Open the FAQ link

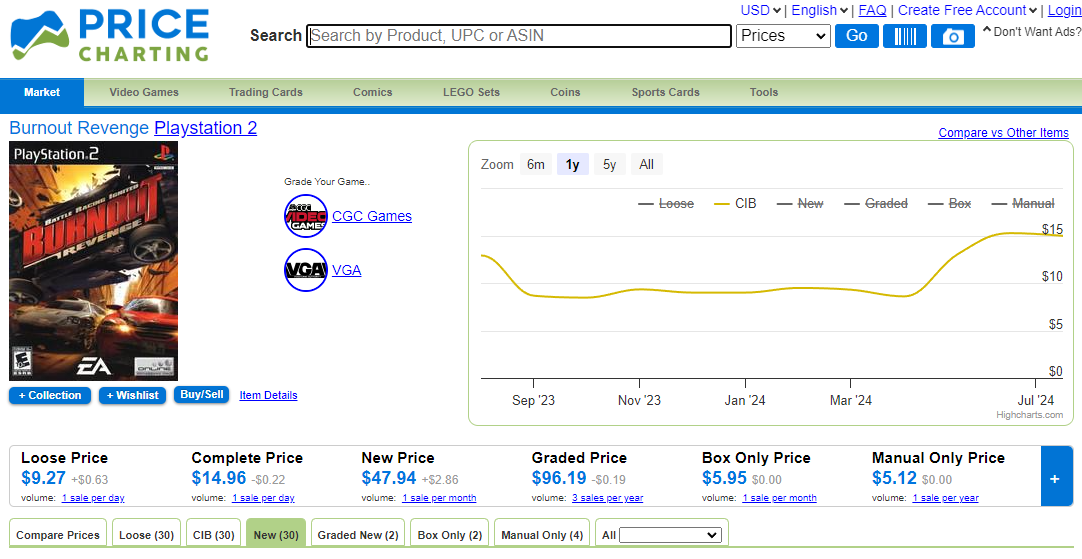point(872,10)
